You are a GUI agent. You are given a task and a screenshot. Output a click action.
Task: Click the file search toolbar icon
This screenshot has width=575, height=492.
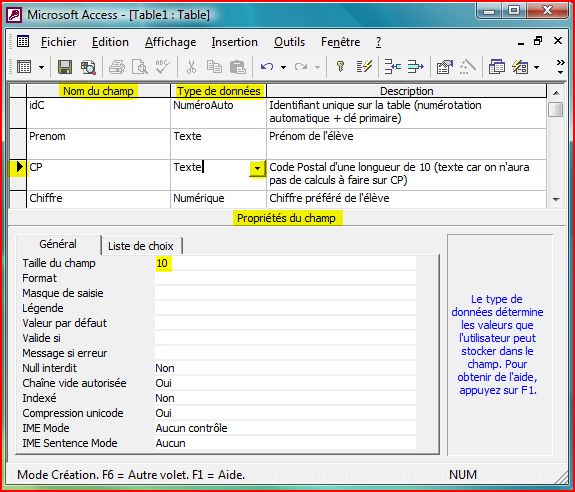click(88, 67)
